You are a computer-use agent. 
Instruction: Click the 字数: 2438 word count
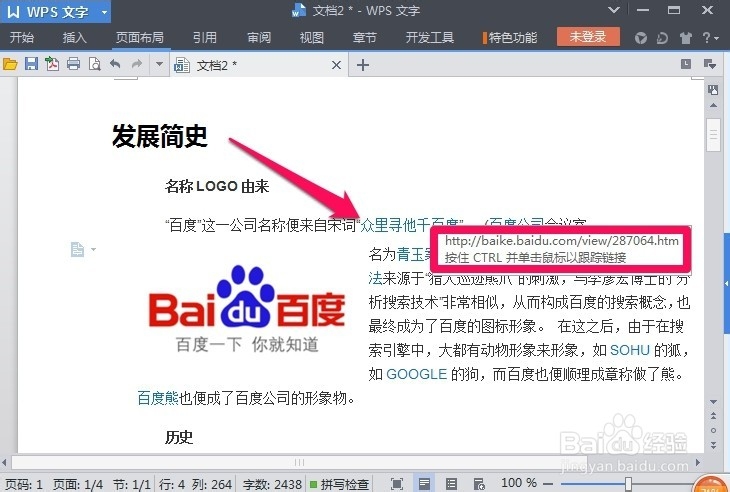pos(272,484)
